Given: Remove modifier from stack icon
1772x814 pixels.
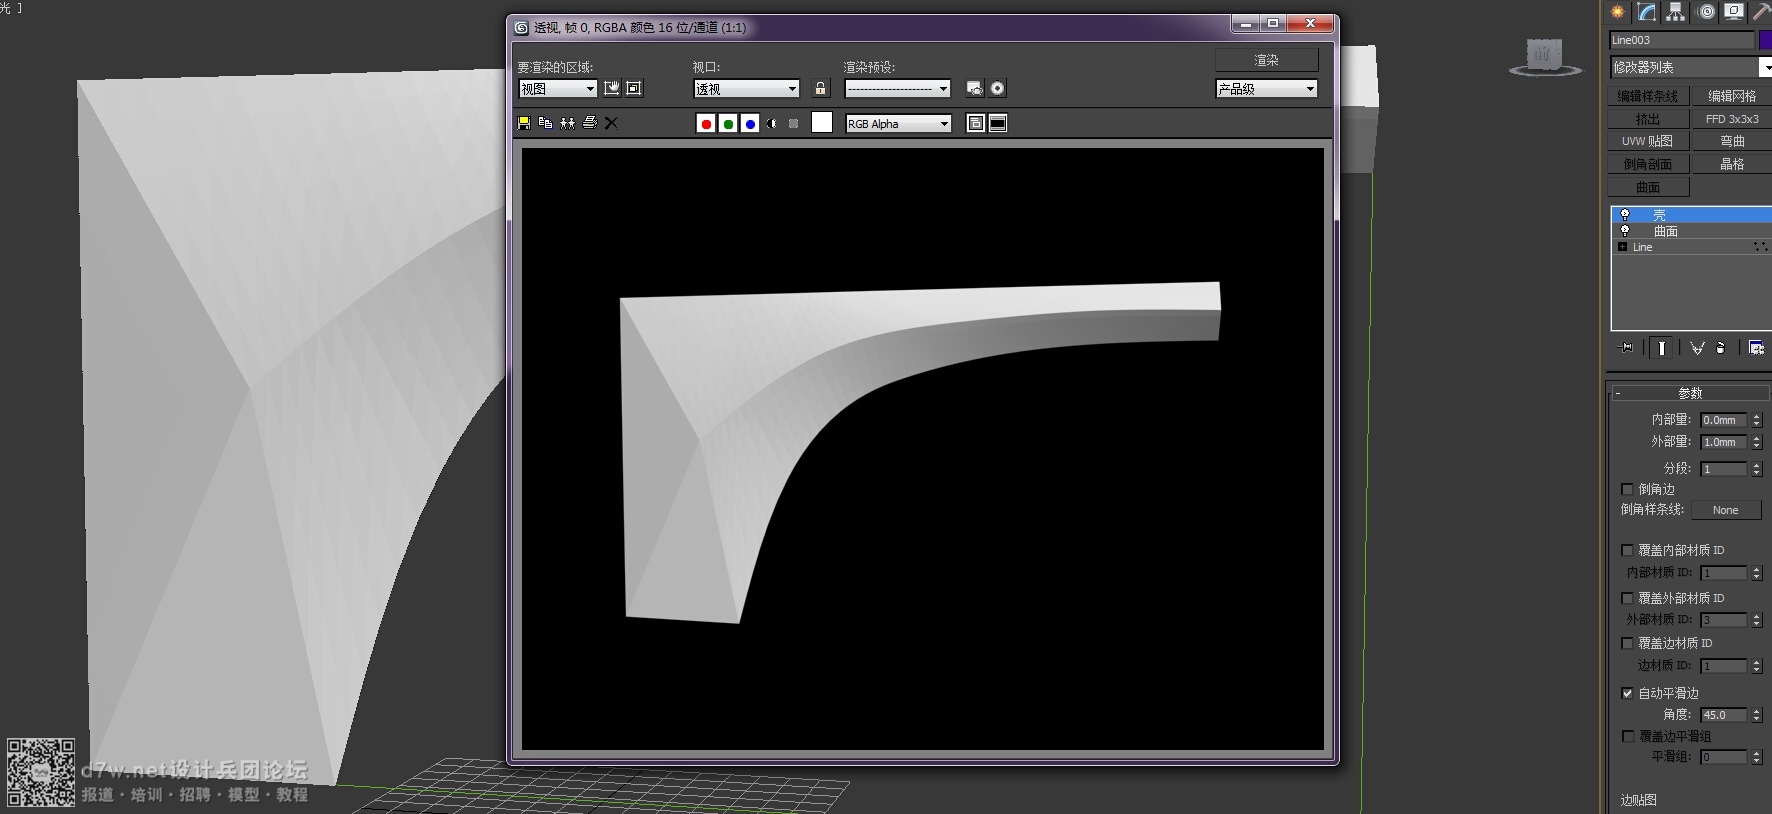Looking at the screenshot, I should [x=1720, y=348].
